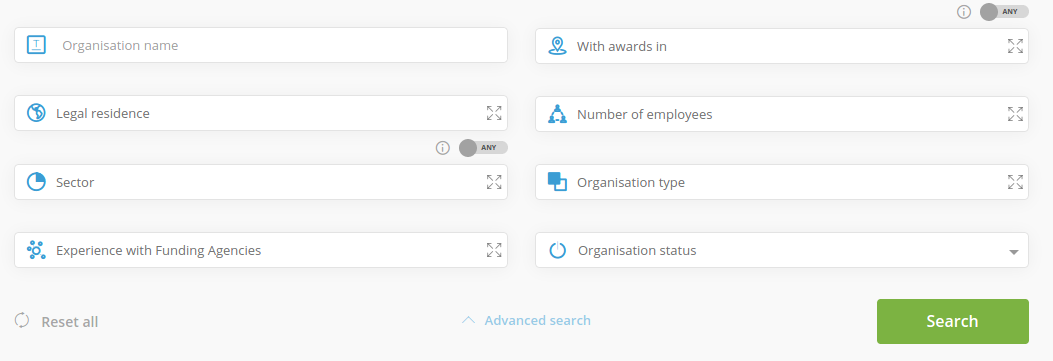Focus the Organisation name input field
This screenshot has width=1053, height=361.
click(x=261, y=45)
